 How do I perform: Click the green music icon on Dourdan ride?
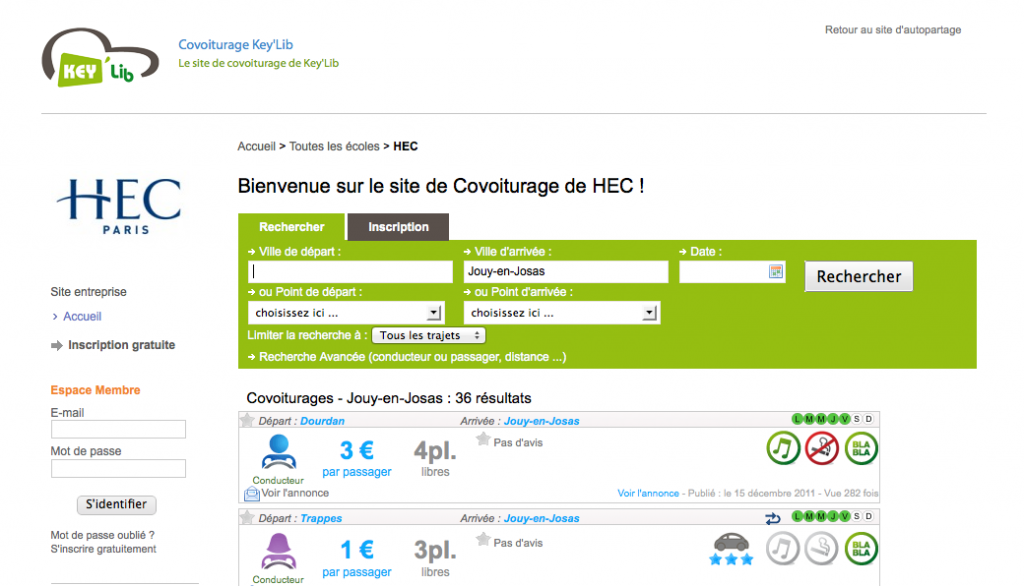click(x=783, y=448)
